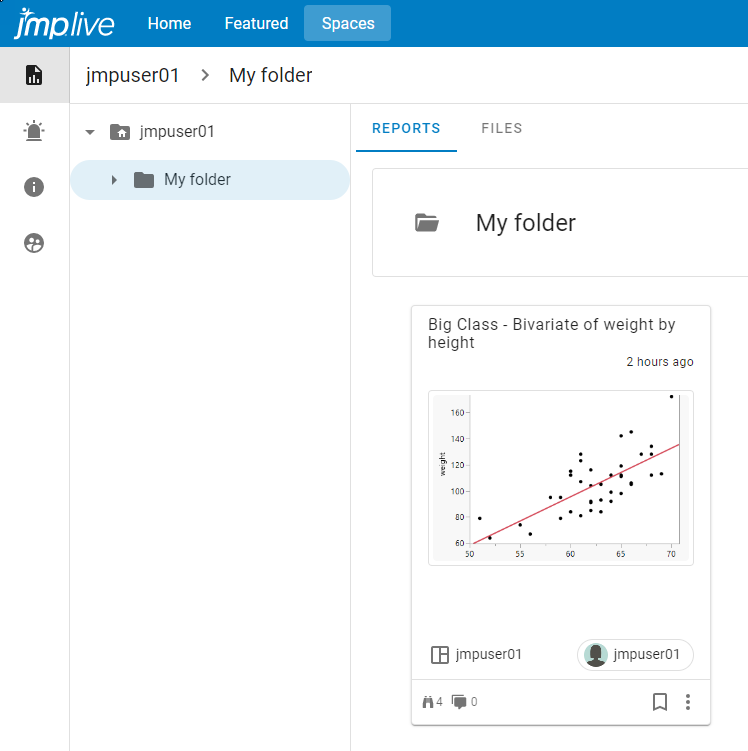The image size is (748, 751).
Task: Collapse the jmpuser01 tree node
Action: (90, 132)
